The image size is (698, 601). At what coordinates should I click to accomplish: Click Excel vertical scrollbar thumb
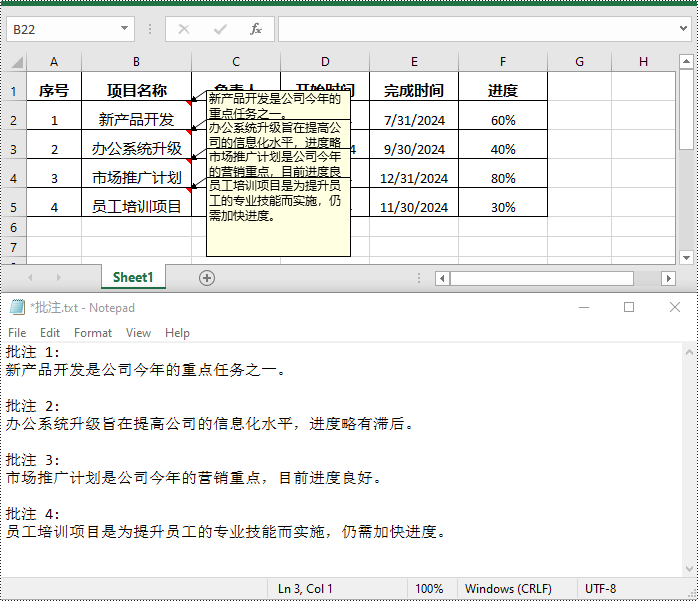(x=686, y=109)
